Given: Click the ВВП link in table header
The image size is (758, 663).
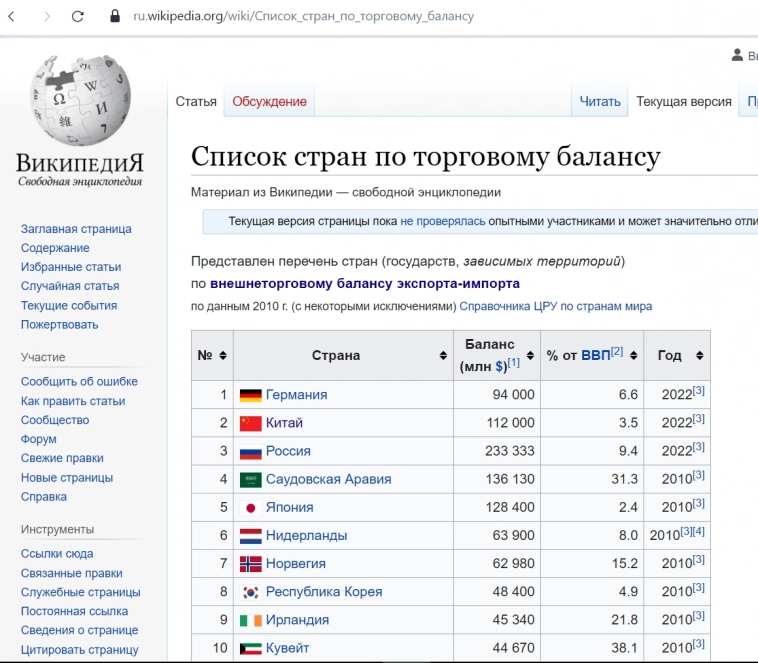Looking at the screenshot, I should pos(596,355).
